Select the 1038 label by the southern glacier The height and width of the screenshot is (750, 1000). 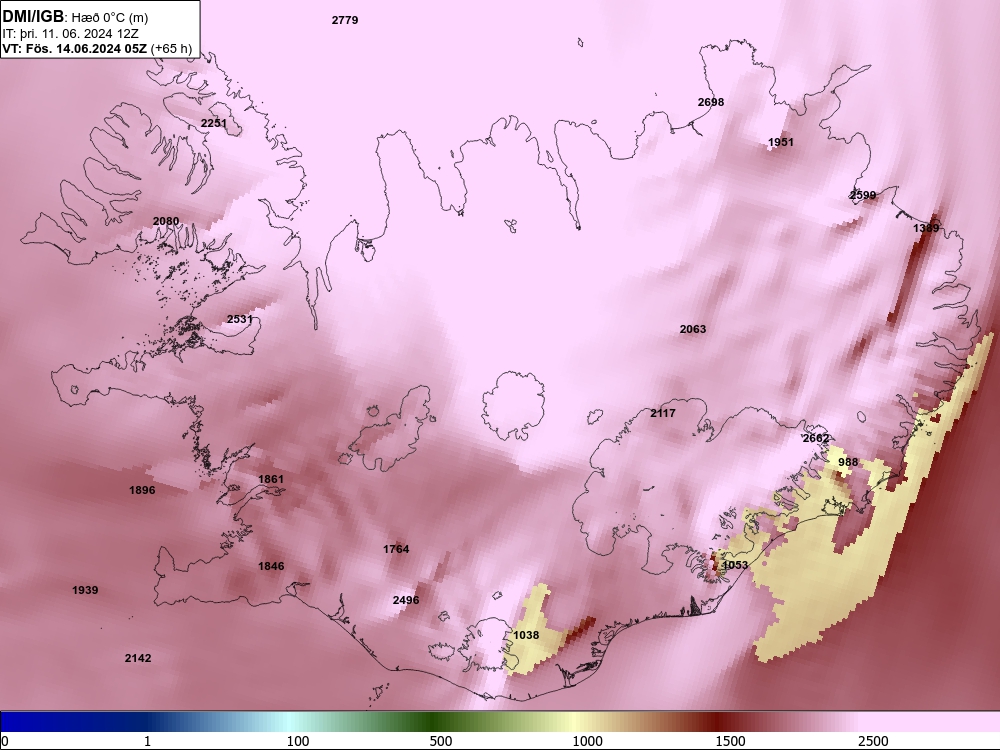pos(526,635)
